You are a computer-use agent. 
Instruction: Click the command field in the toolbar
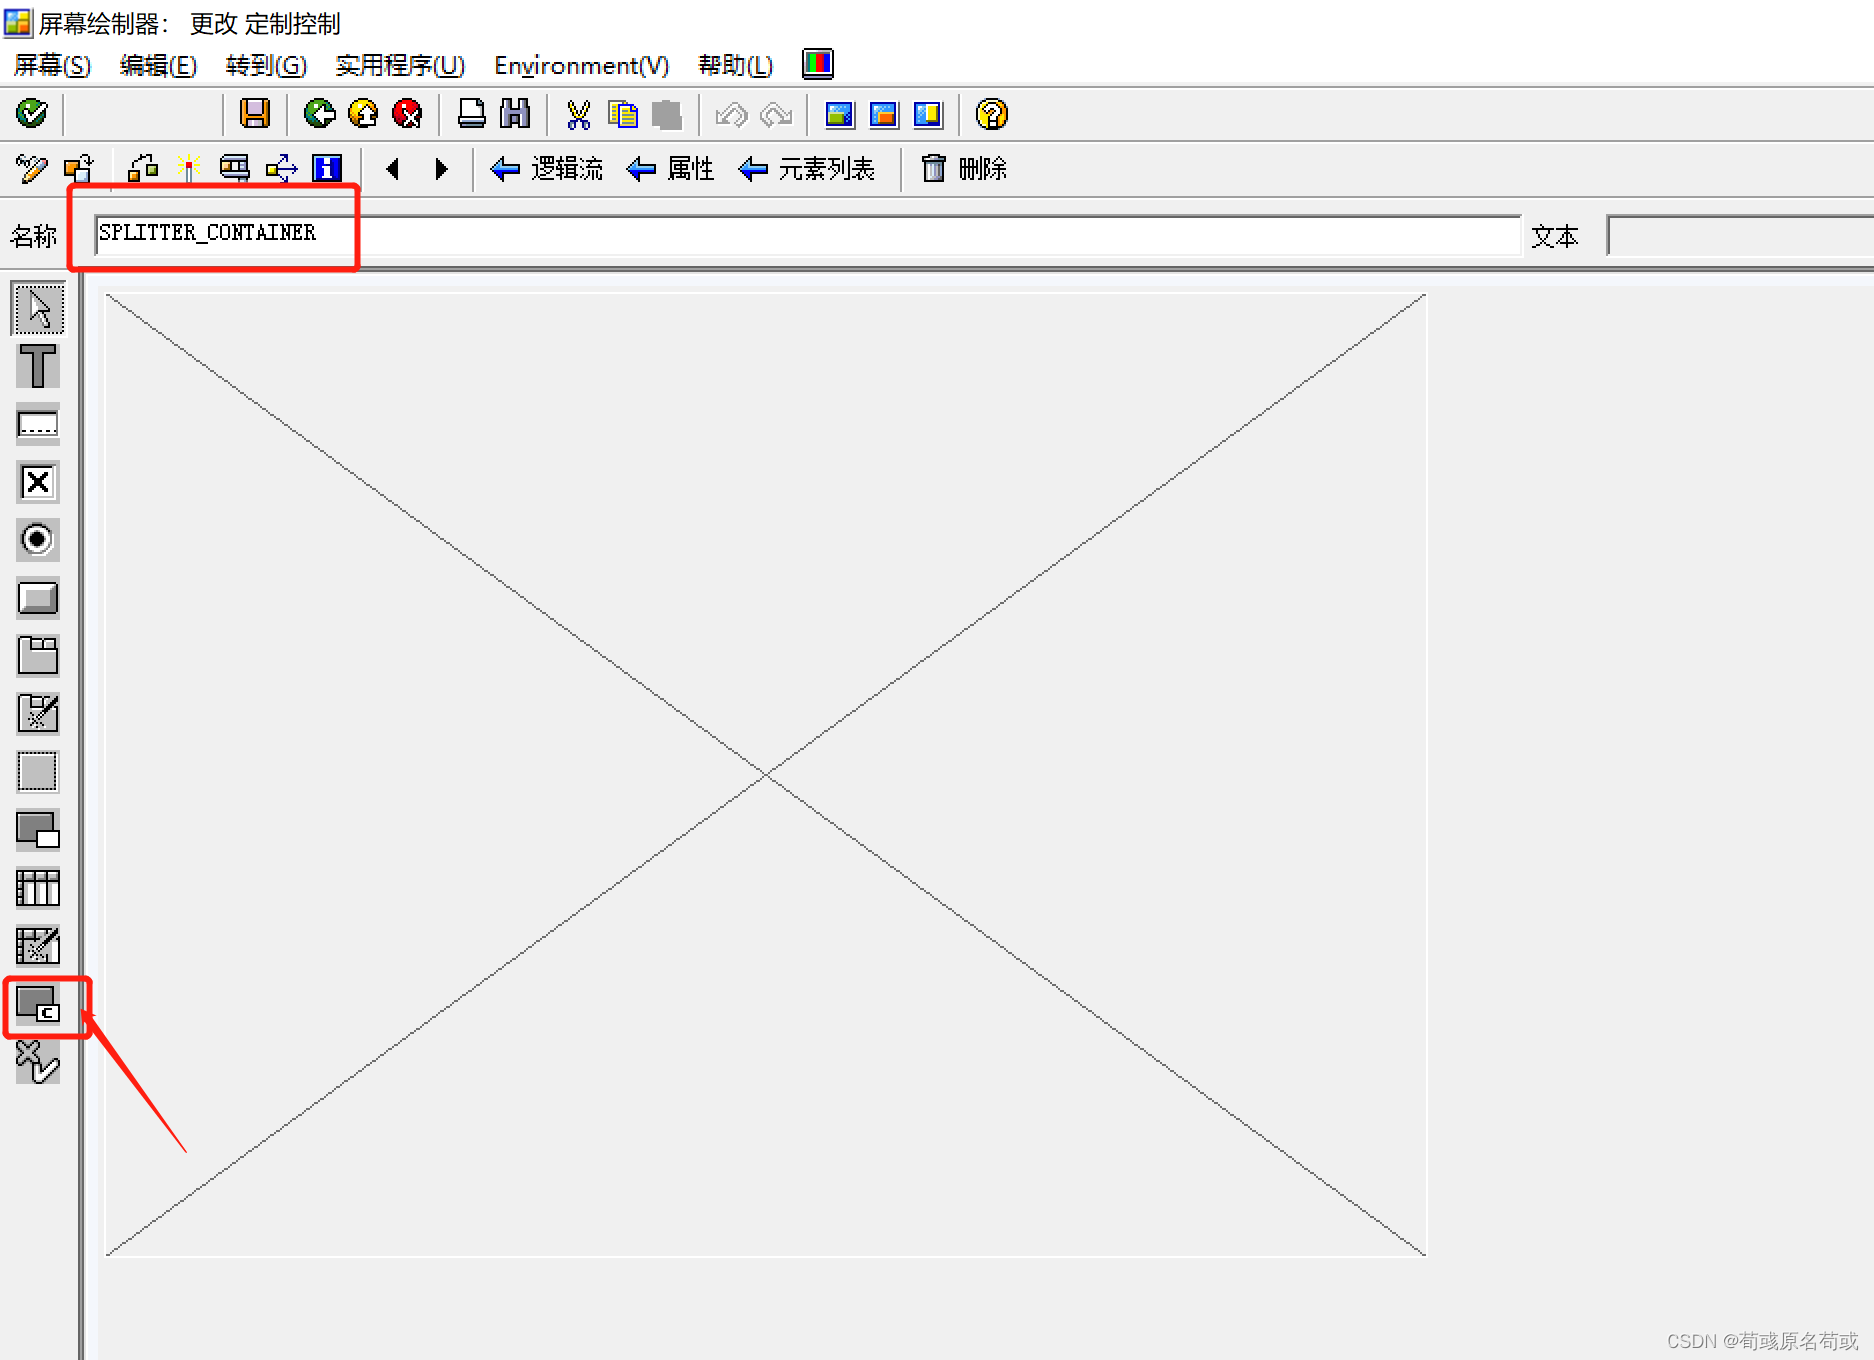coord(144,114)
